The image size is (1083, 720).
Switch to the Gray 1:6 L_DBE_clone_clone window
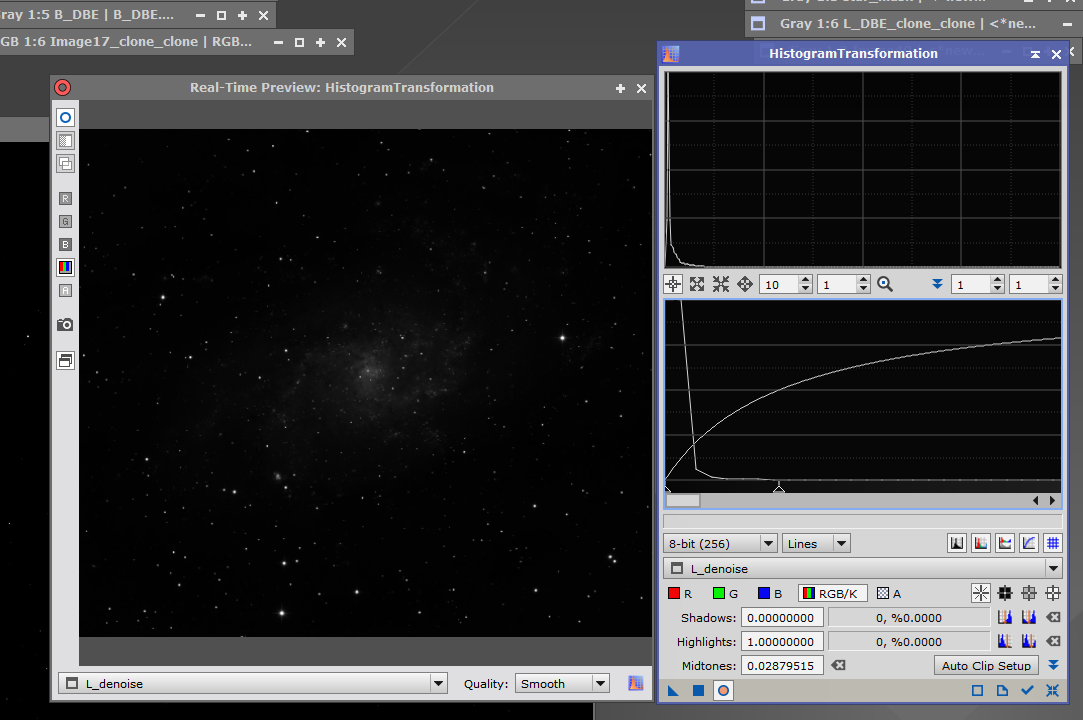[900, 23]
